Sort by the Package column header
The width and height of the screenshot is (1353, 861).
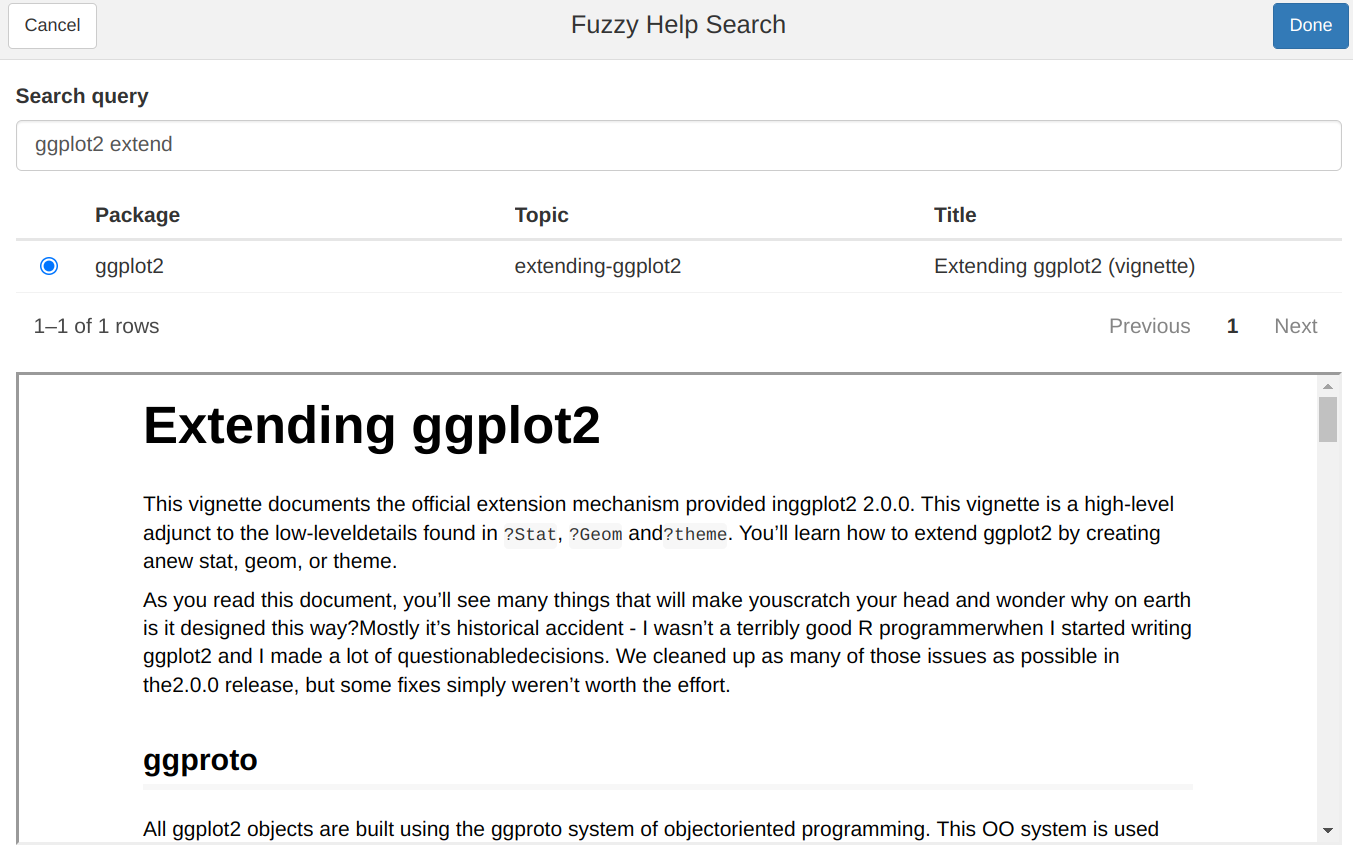(137, 215)
